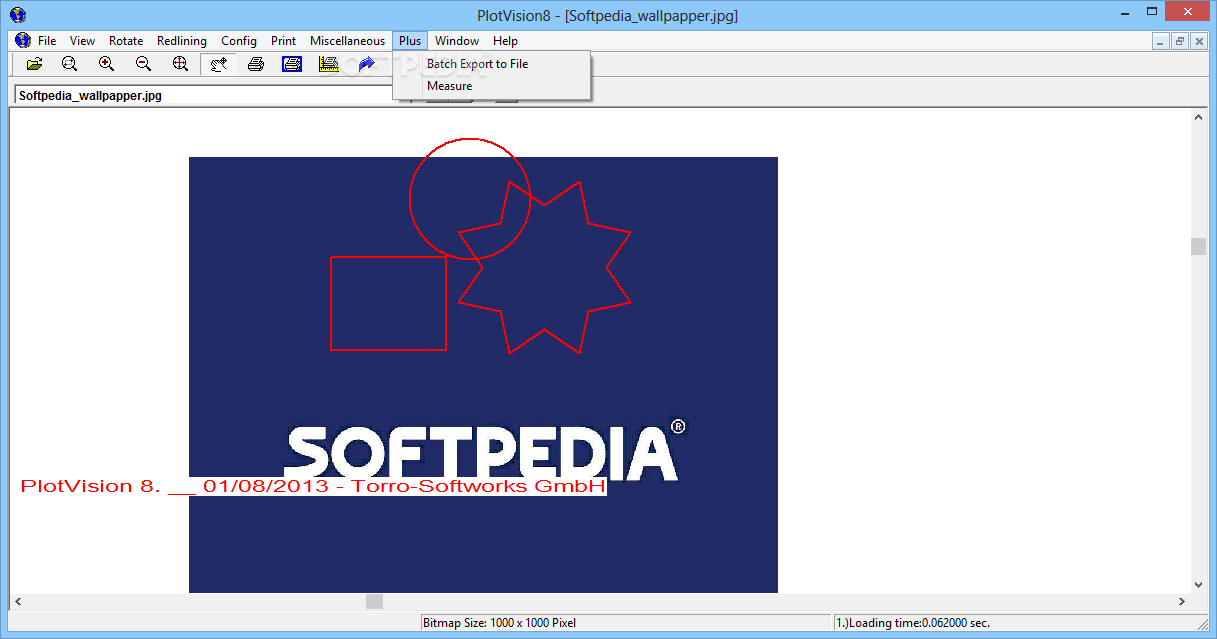Restore down the inner document window
This screenshot has height=639, width=1217.
pos(1179,41)
